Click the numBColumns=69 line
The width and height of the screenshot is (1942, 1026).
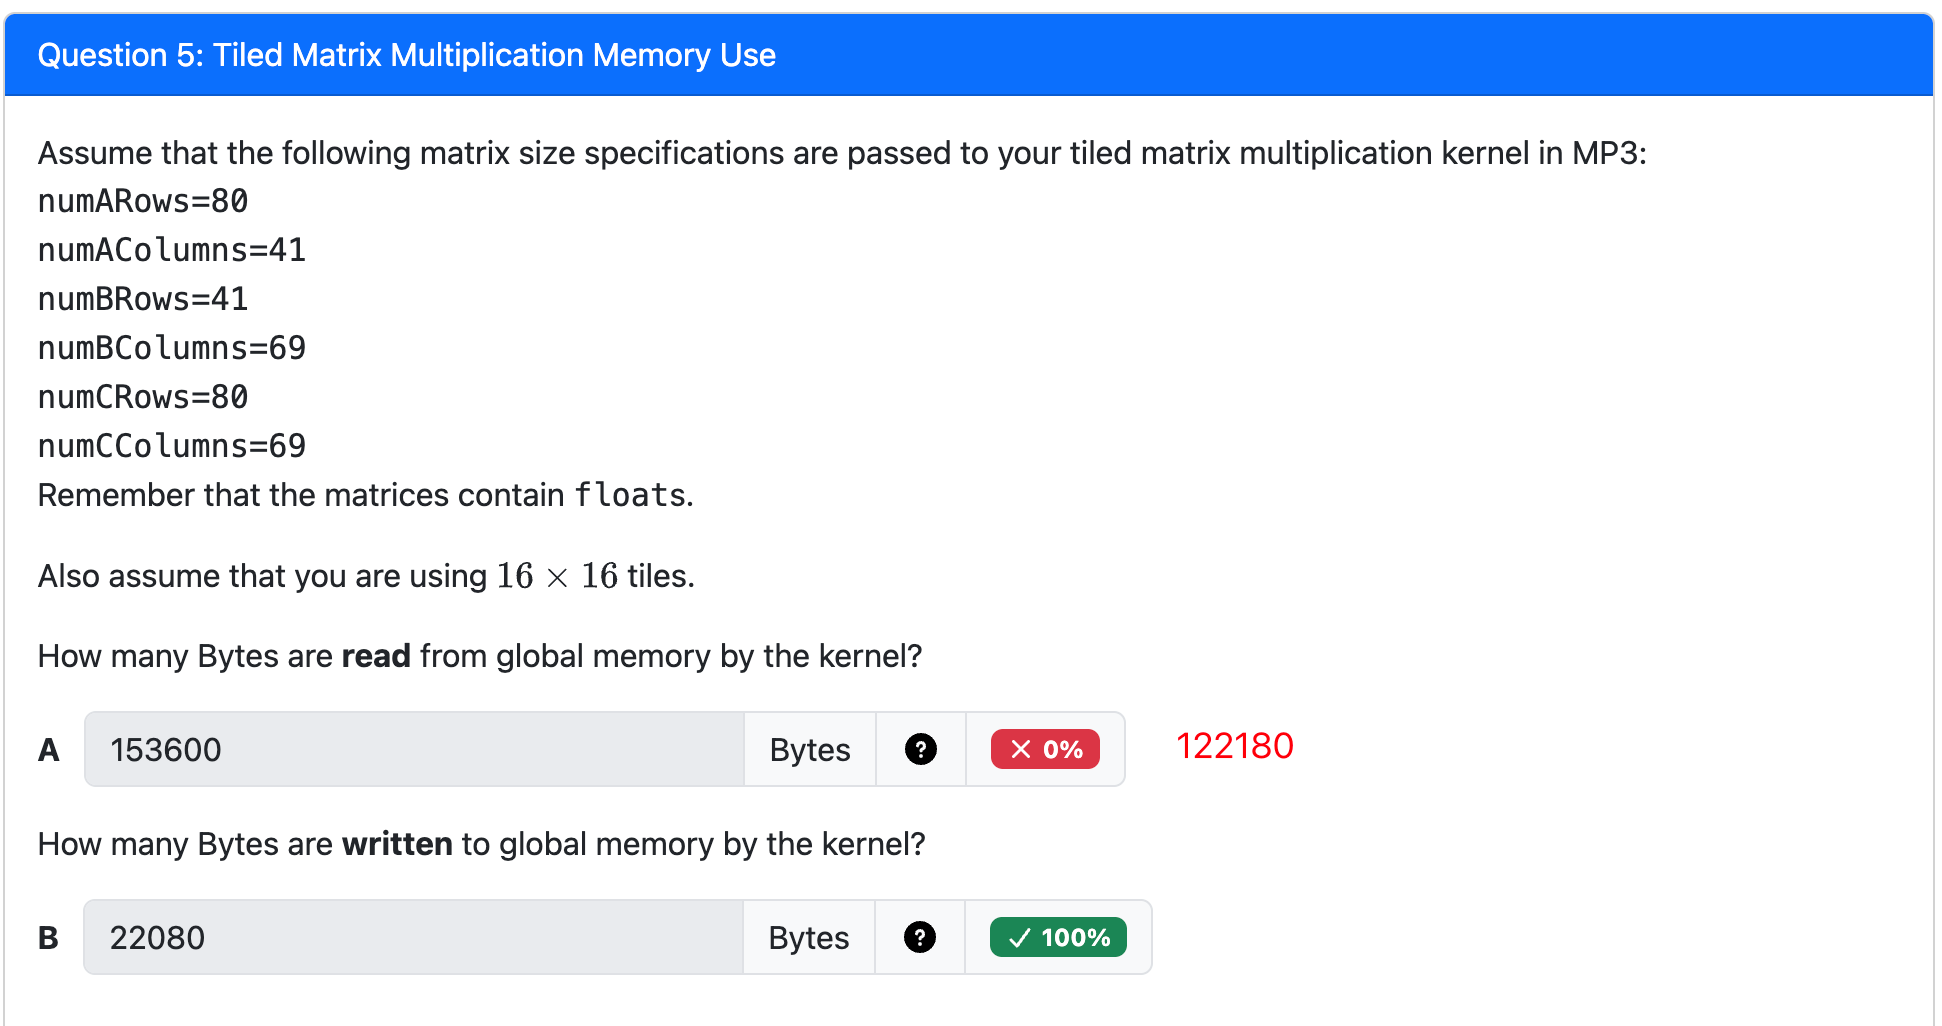172,348
